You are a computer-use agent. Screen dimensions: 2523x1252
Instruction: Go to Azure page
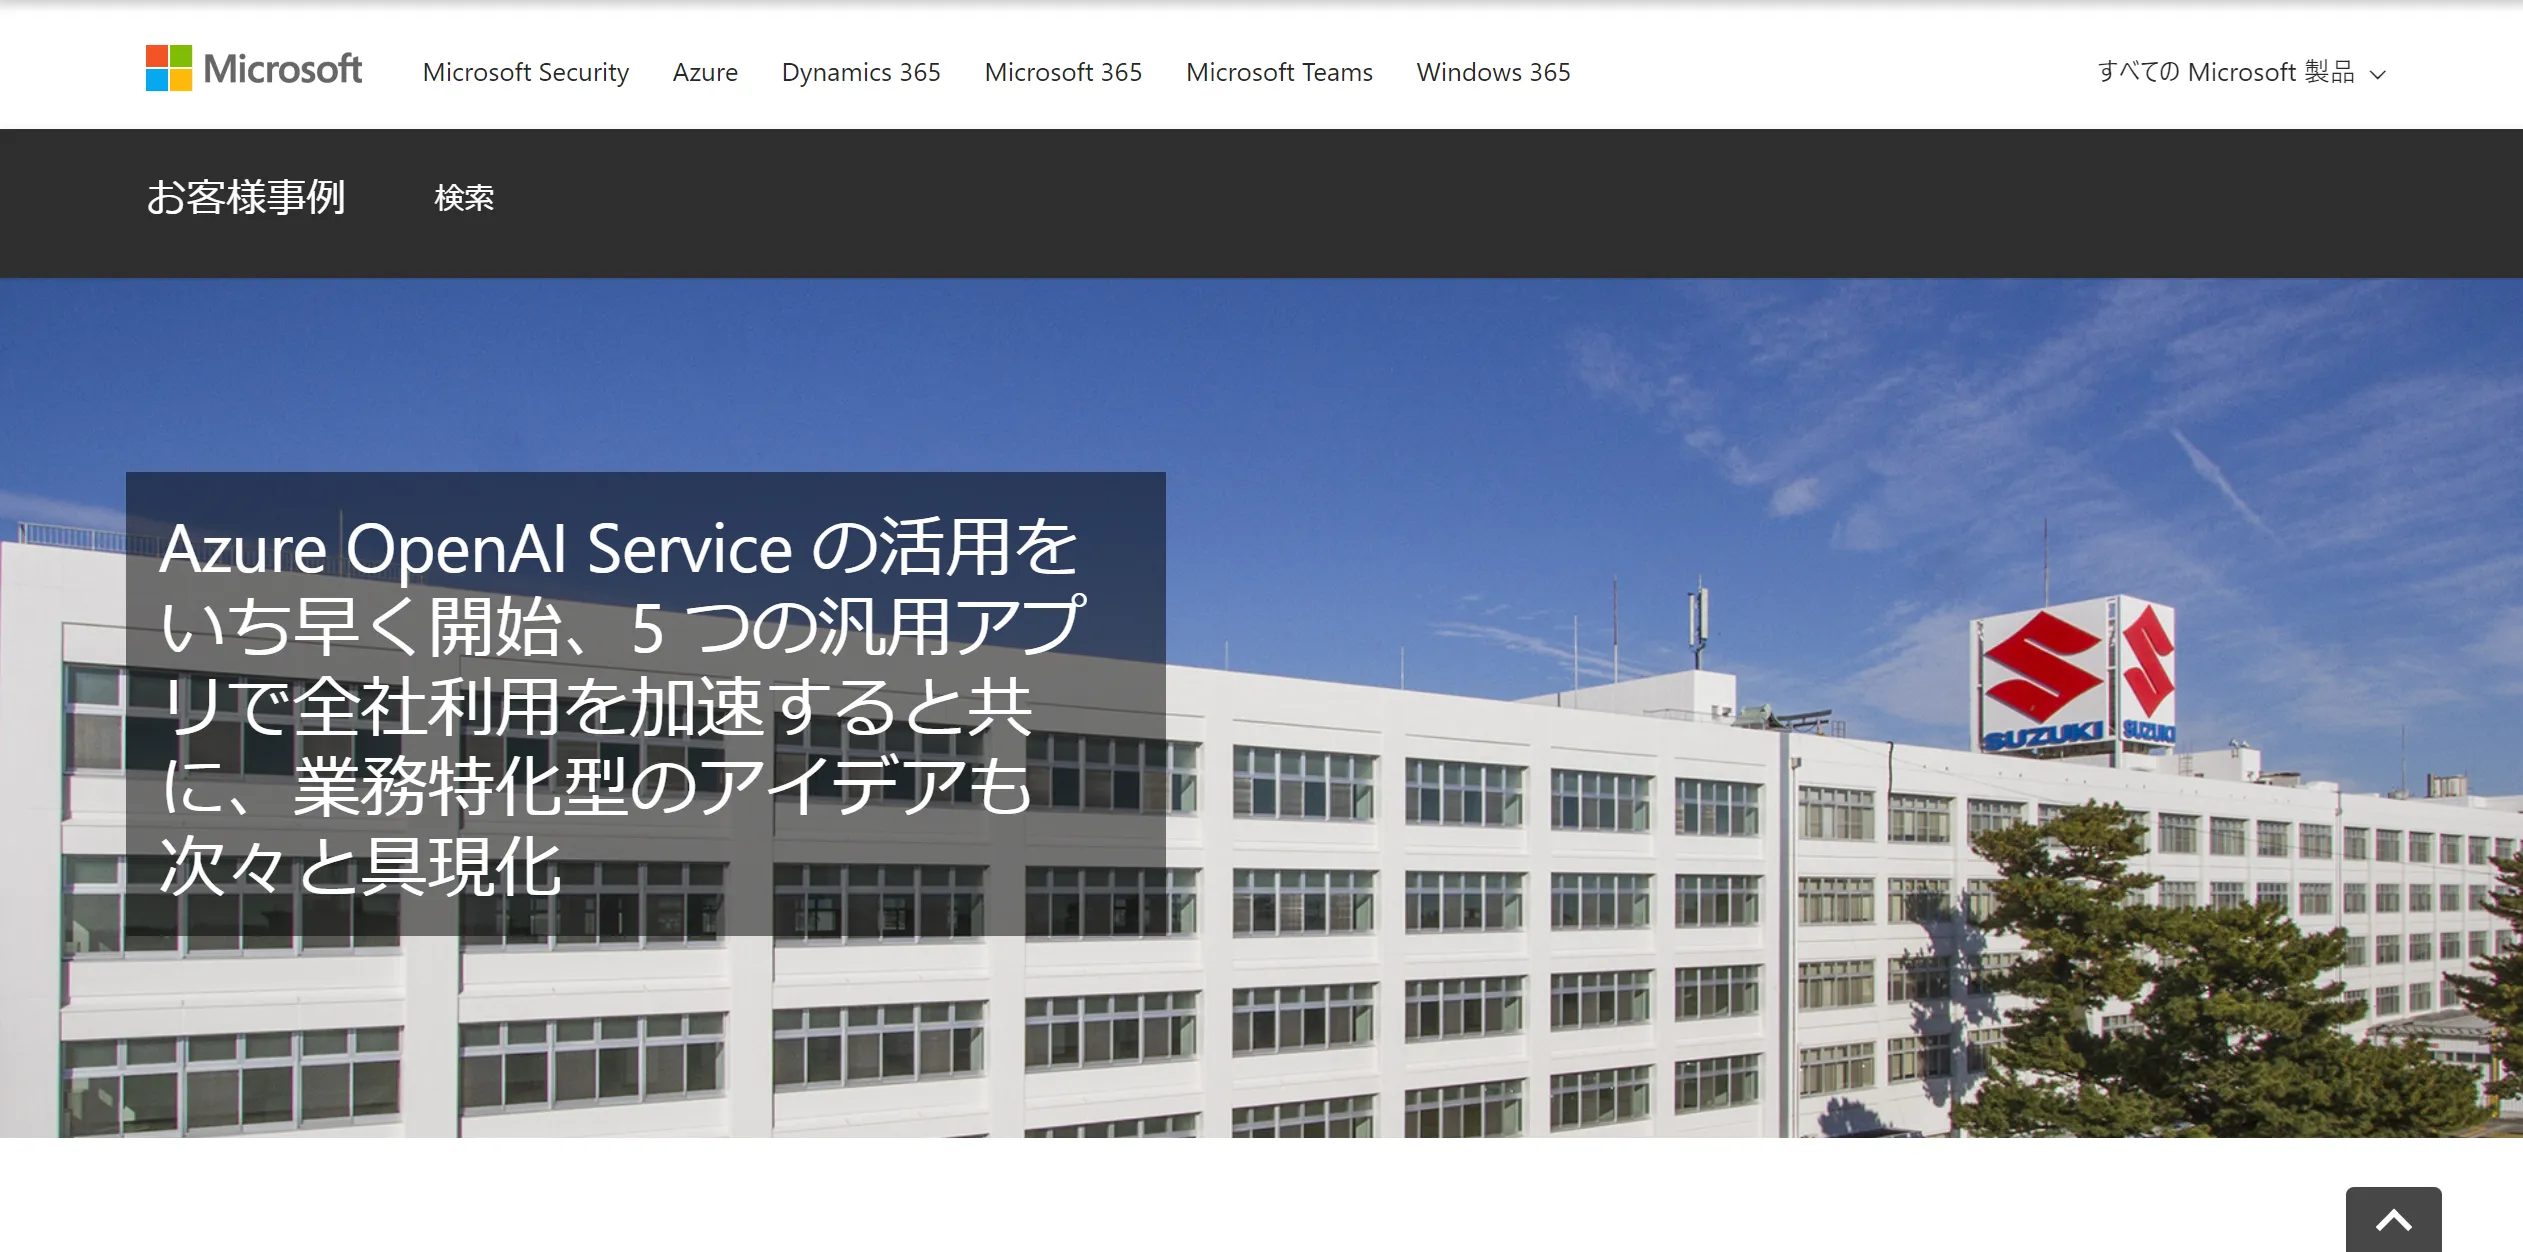click(705, 72)
